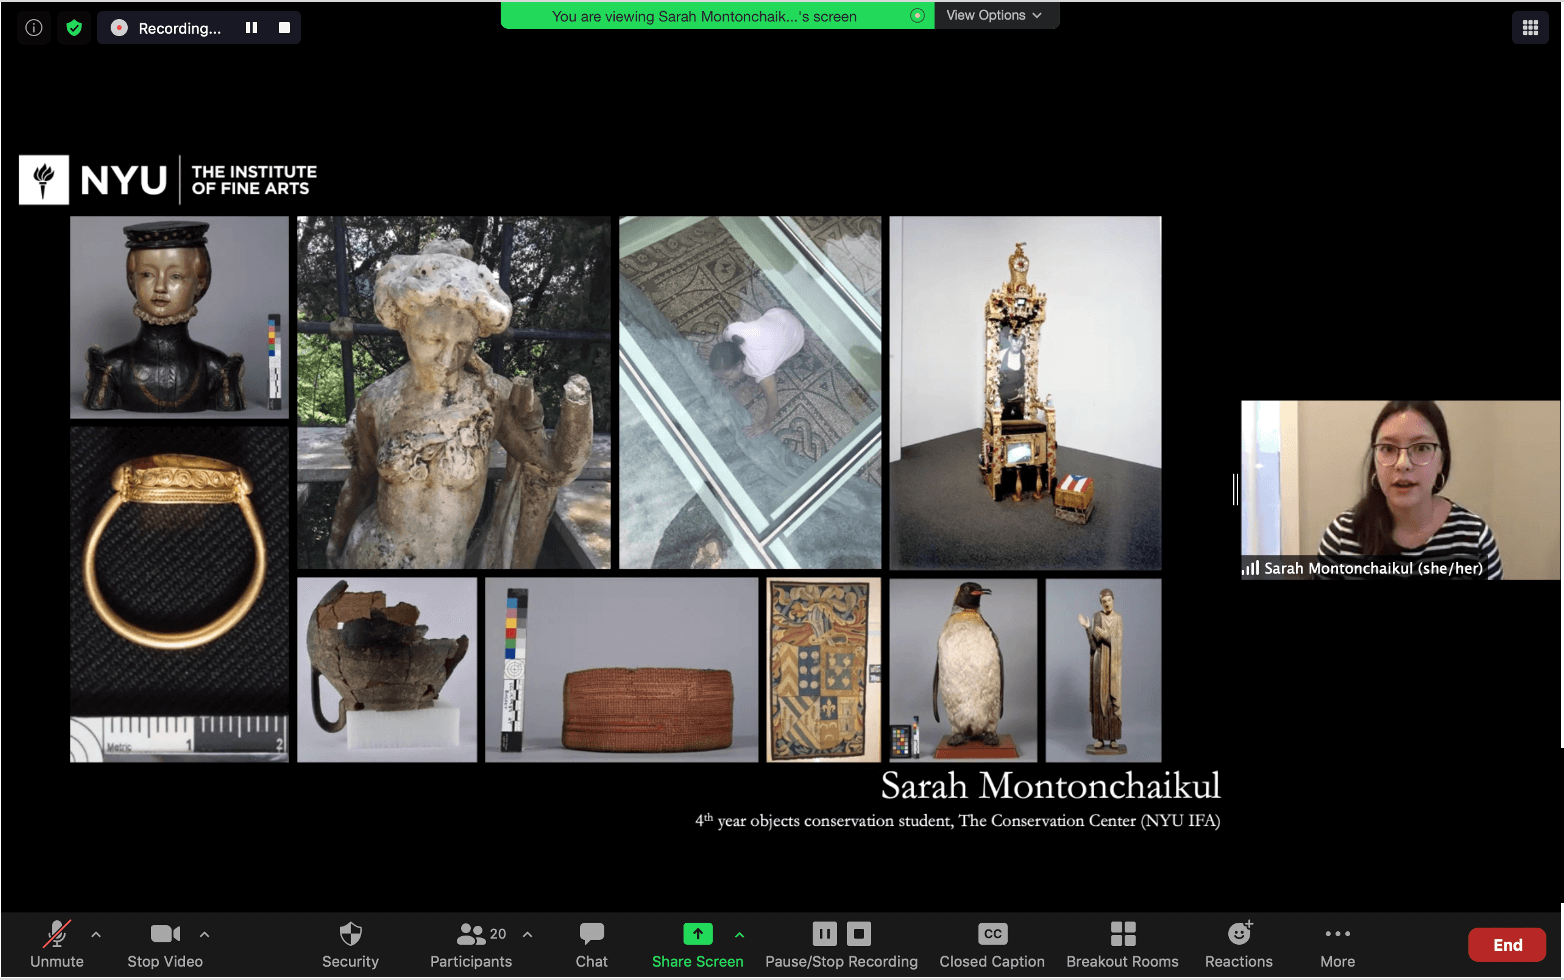Stop the recording from the top bar
Image resolution: width=1564 pixels, height=980 pixels.
(x=286, y=27)
